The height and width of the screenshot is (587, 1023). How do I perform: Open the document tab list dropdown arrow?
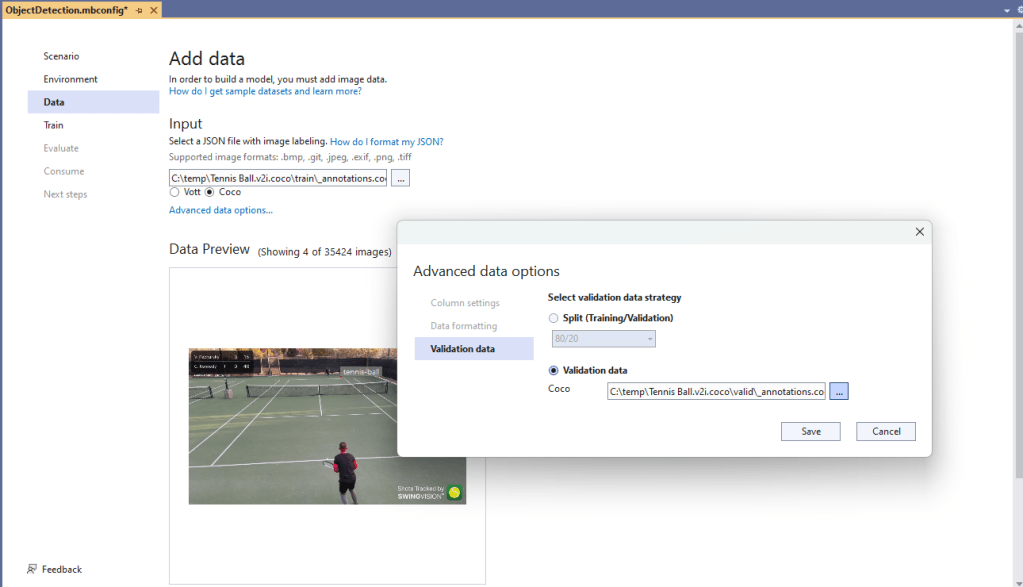pyautogui.click(x=1005, y=10)
